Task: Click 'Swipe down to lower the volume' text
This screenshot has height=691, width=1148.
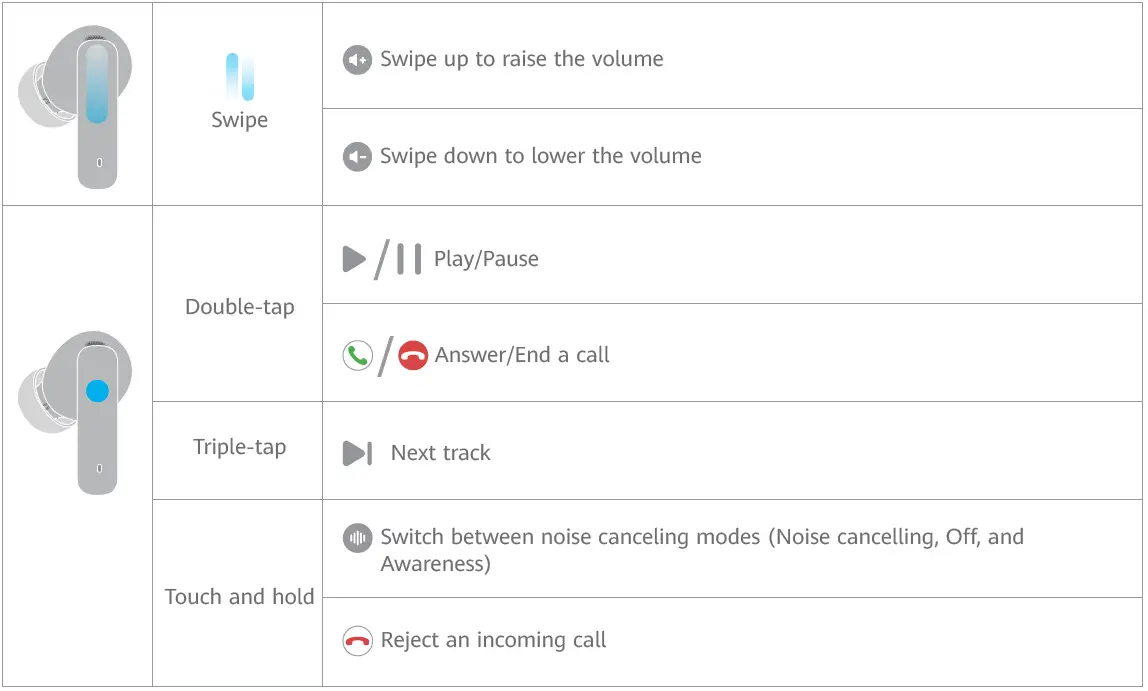Action: [x=540, y=156]
